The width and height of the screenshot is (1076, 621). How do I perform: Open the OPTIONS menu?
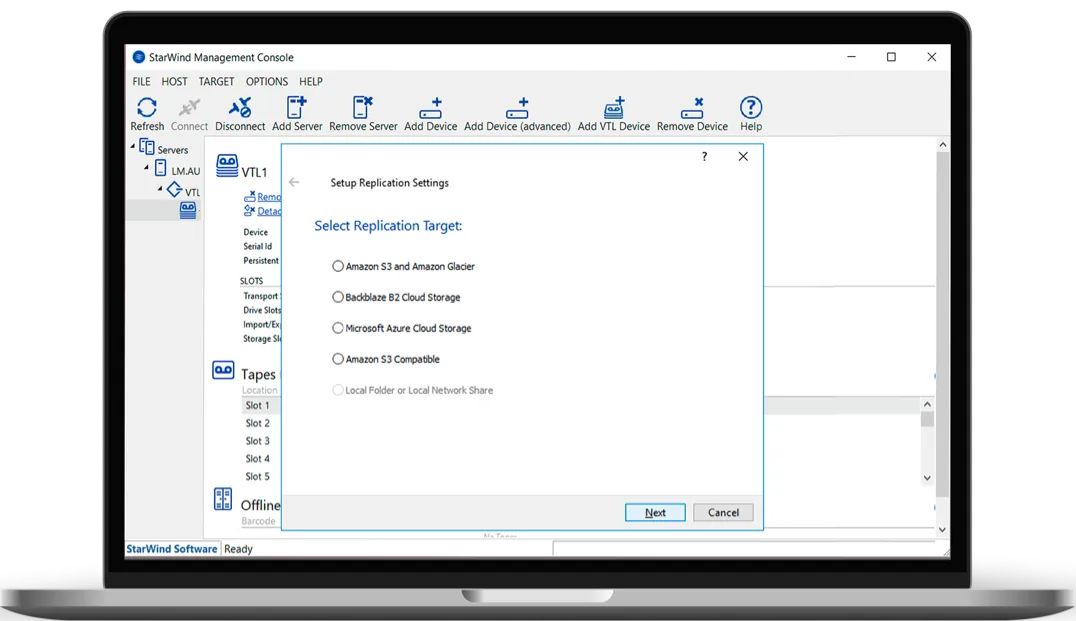(x=267, y=81)
